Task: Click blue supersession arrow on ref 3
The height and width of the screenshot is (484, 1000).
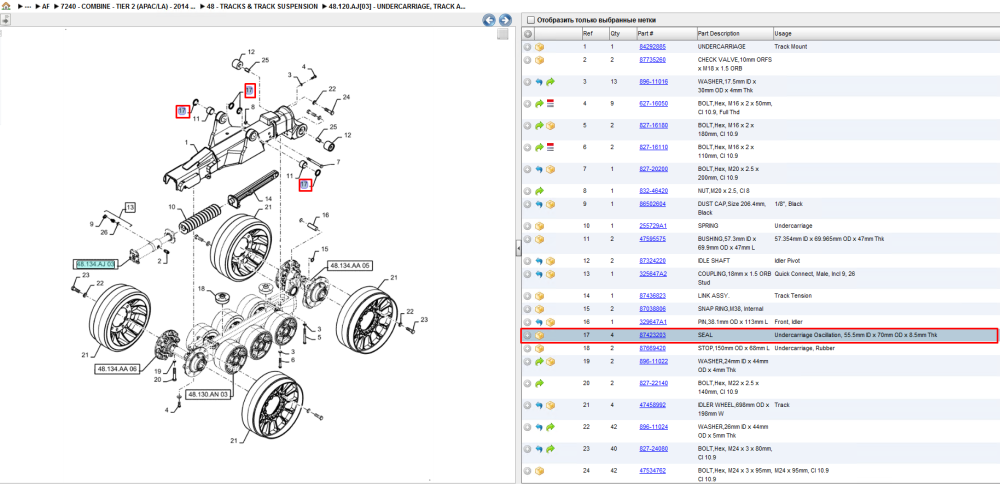Action: 539,82
